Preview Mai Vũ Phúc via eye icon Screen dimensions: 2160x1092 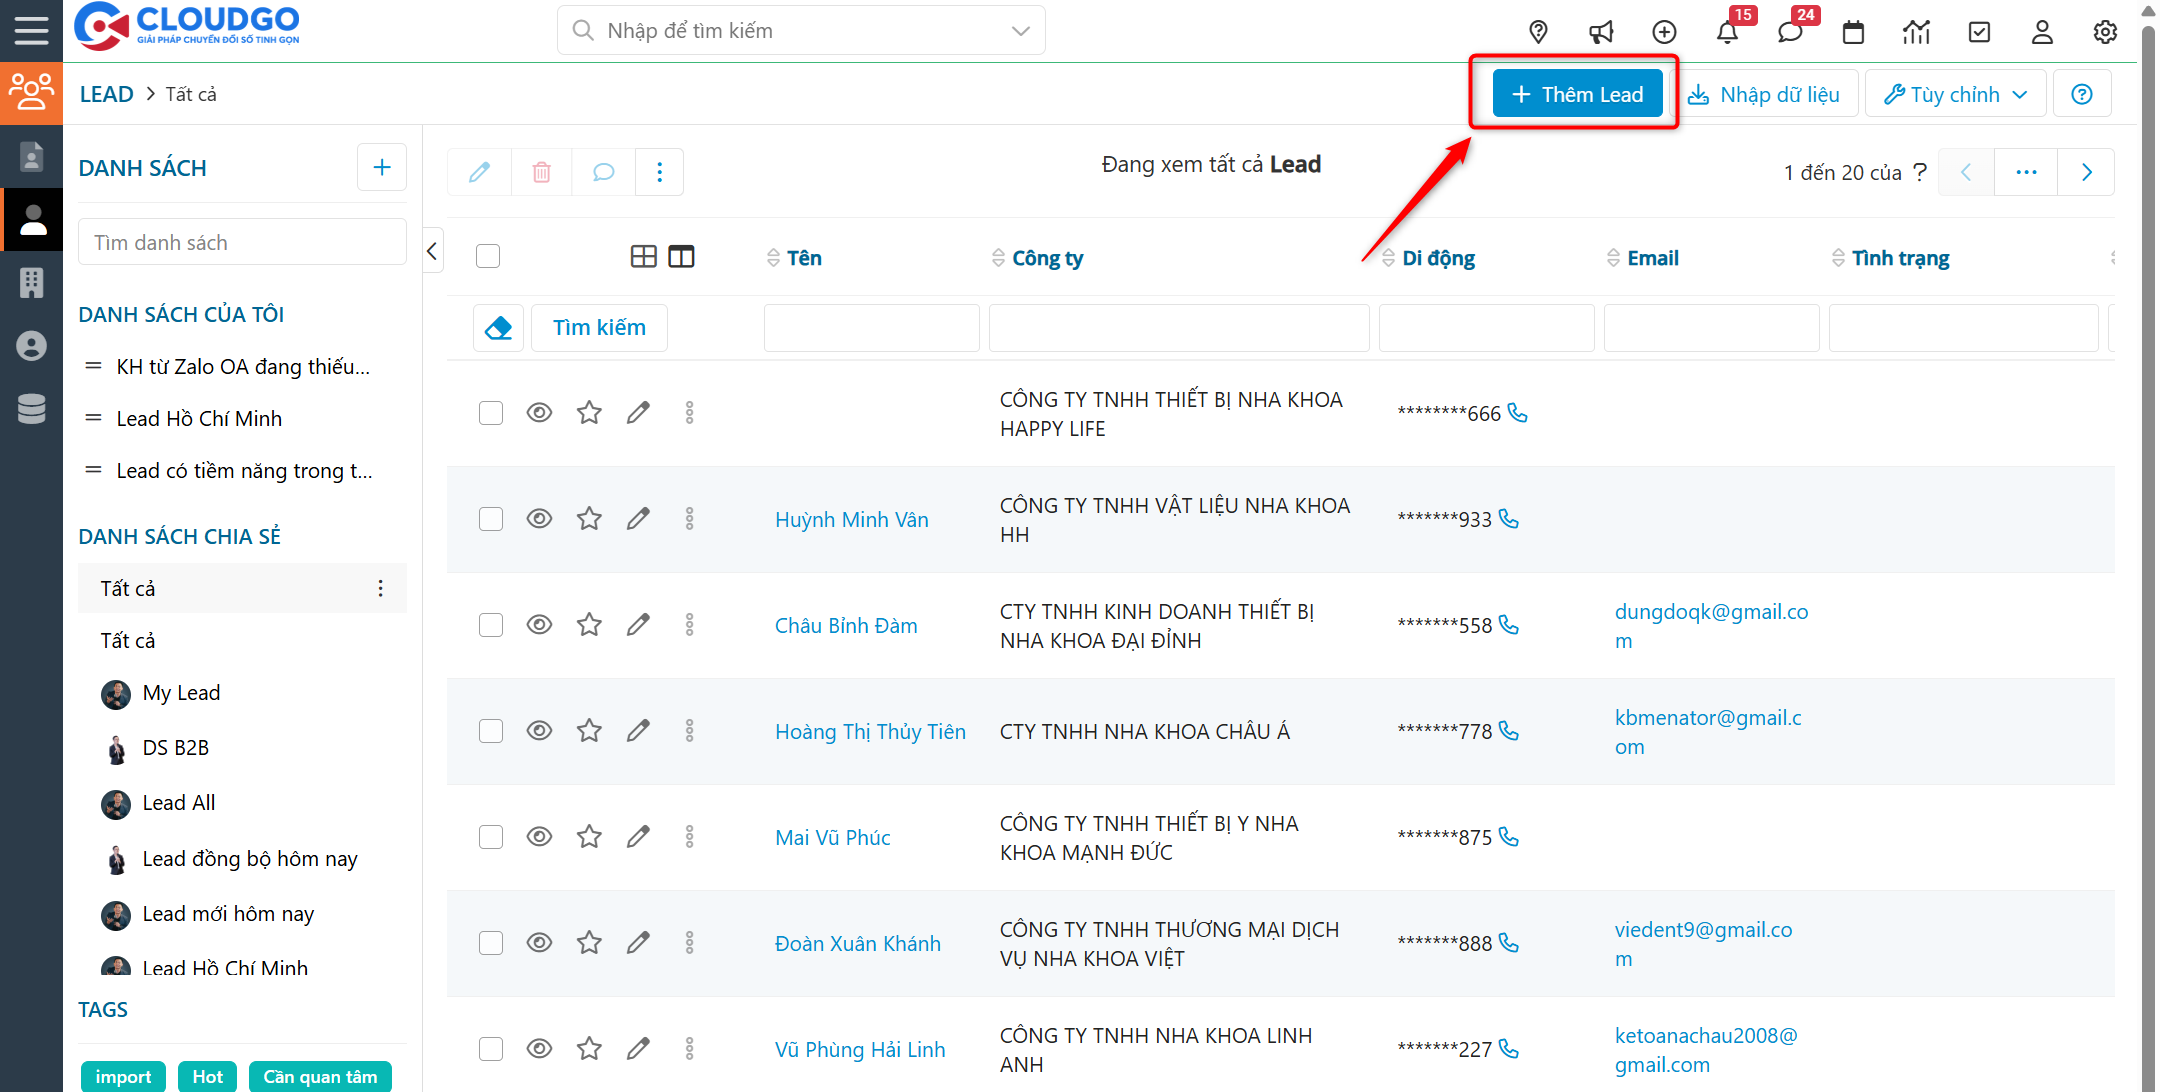[539, 837]
